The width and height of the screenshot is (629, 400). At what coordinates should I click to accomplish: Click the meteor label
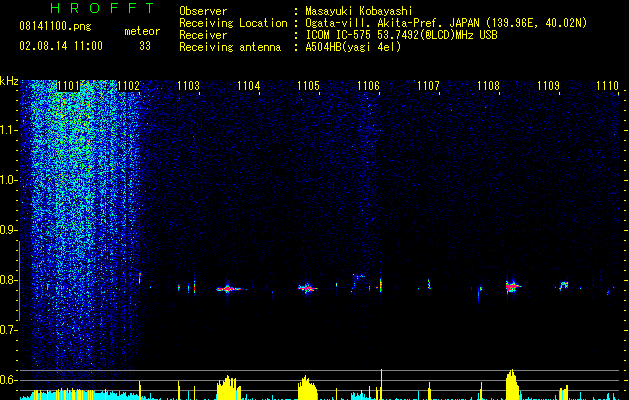[142, 31]
